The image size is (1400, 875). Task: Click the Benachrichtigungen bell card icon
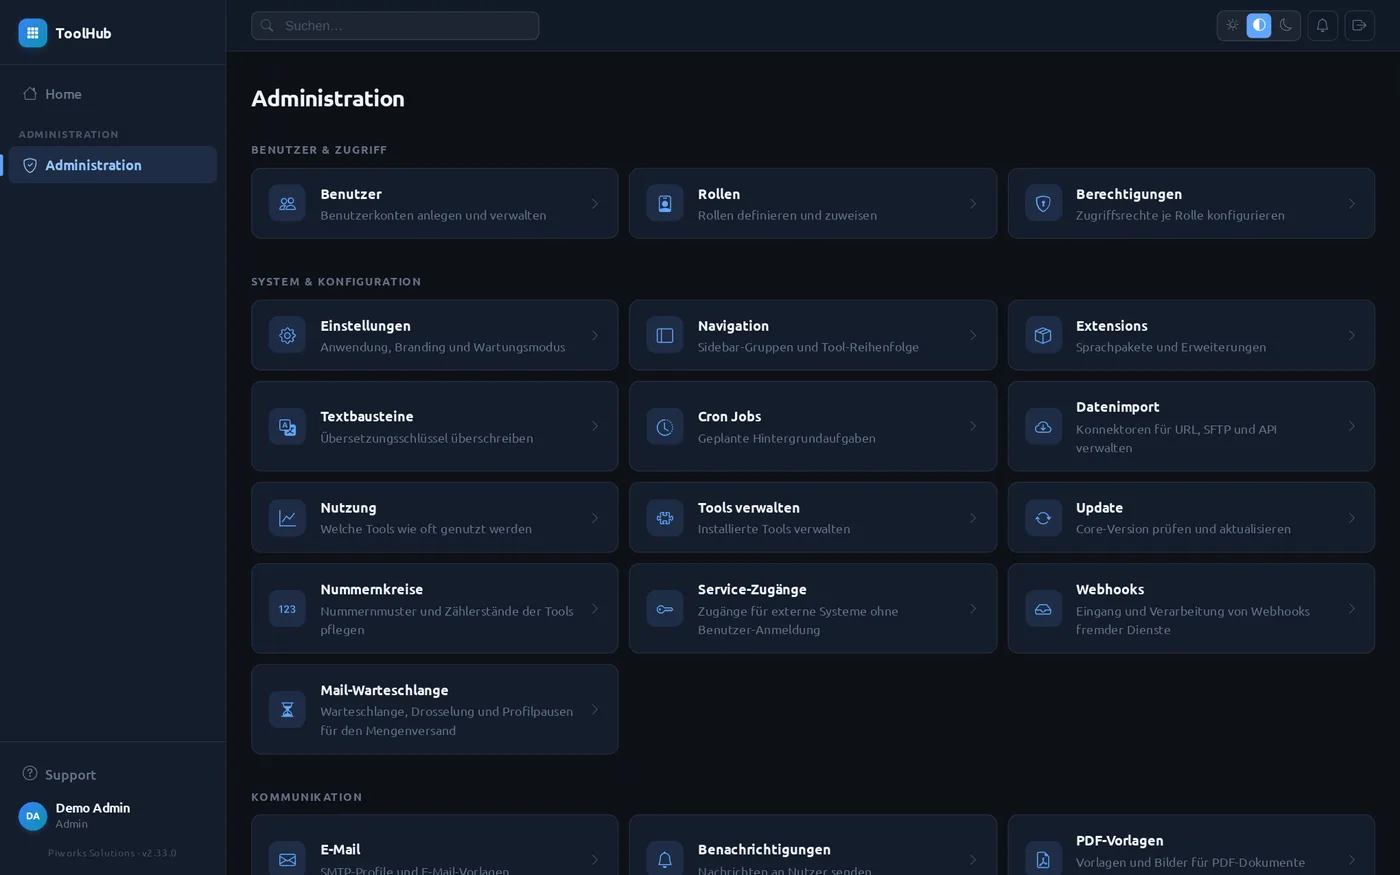pyautogui.click(x=665, y=859)
